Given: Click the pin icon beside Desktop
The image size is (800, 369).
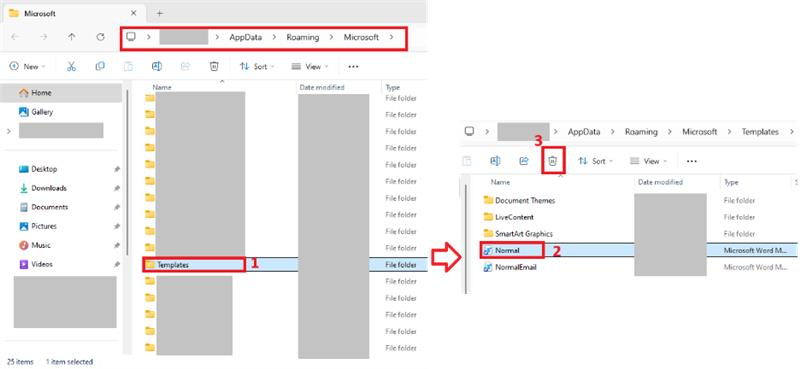Looking at the screenshot, I should 117,169.
